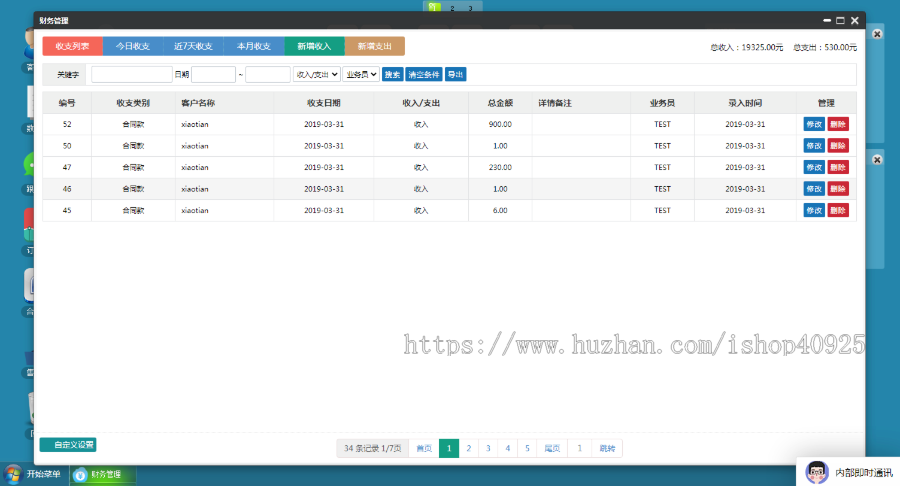This screenshot has height=486, width=900.
Task: Delete record 50 with 删除 button
Action: (838, 146)
